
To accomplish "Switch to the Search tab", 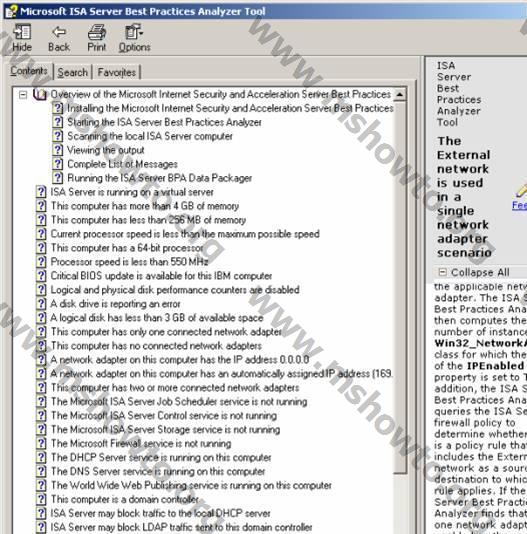I will [x=73, y=73].
